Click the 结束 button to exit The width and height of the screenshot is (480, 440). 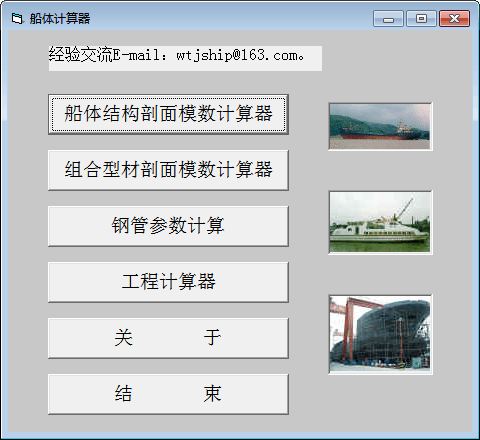click(x=168, y=394)
